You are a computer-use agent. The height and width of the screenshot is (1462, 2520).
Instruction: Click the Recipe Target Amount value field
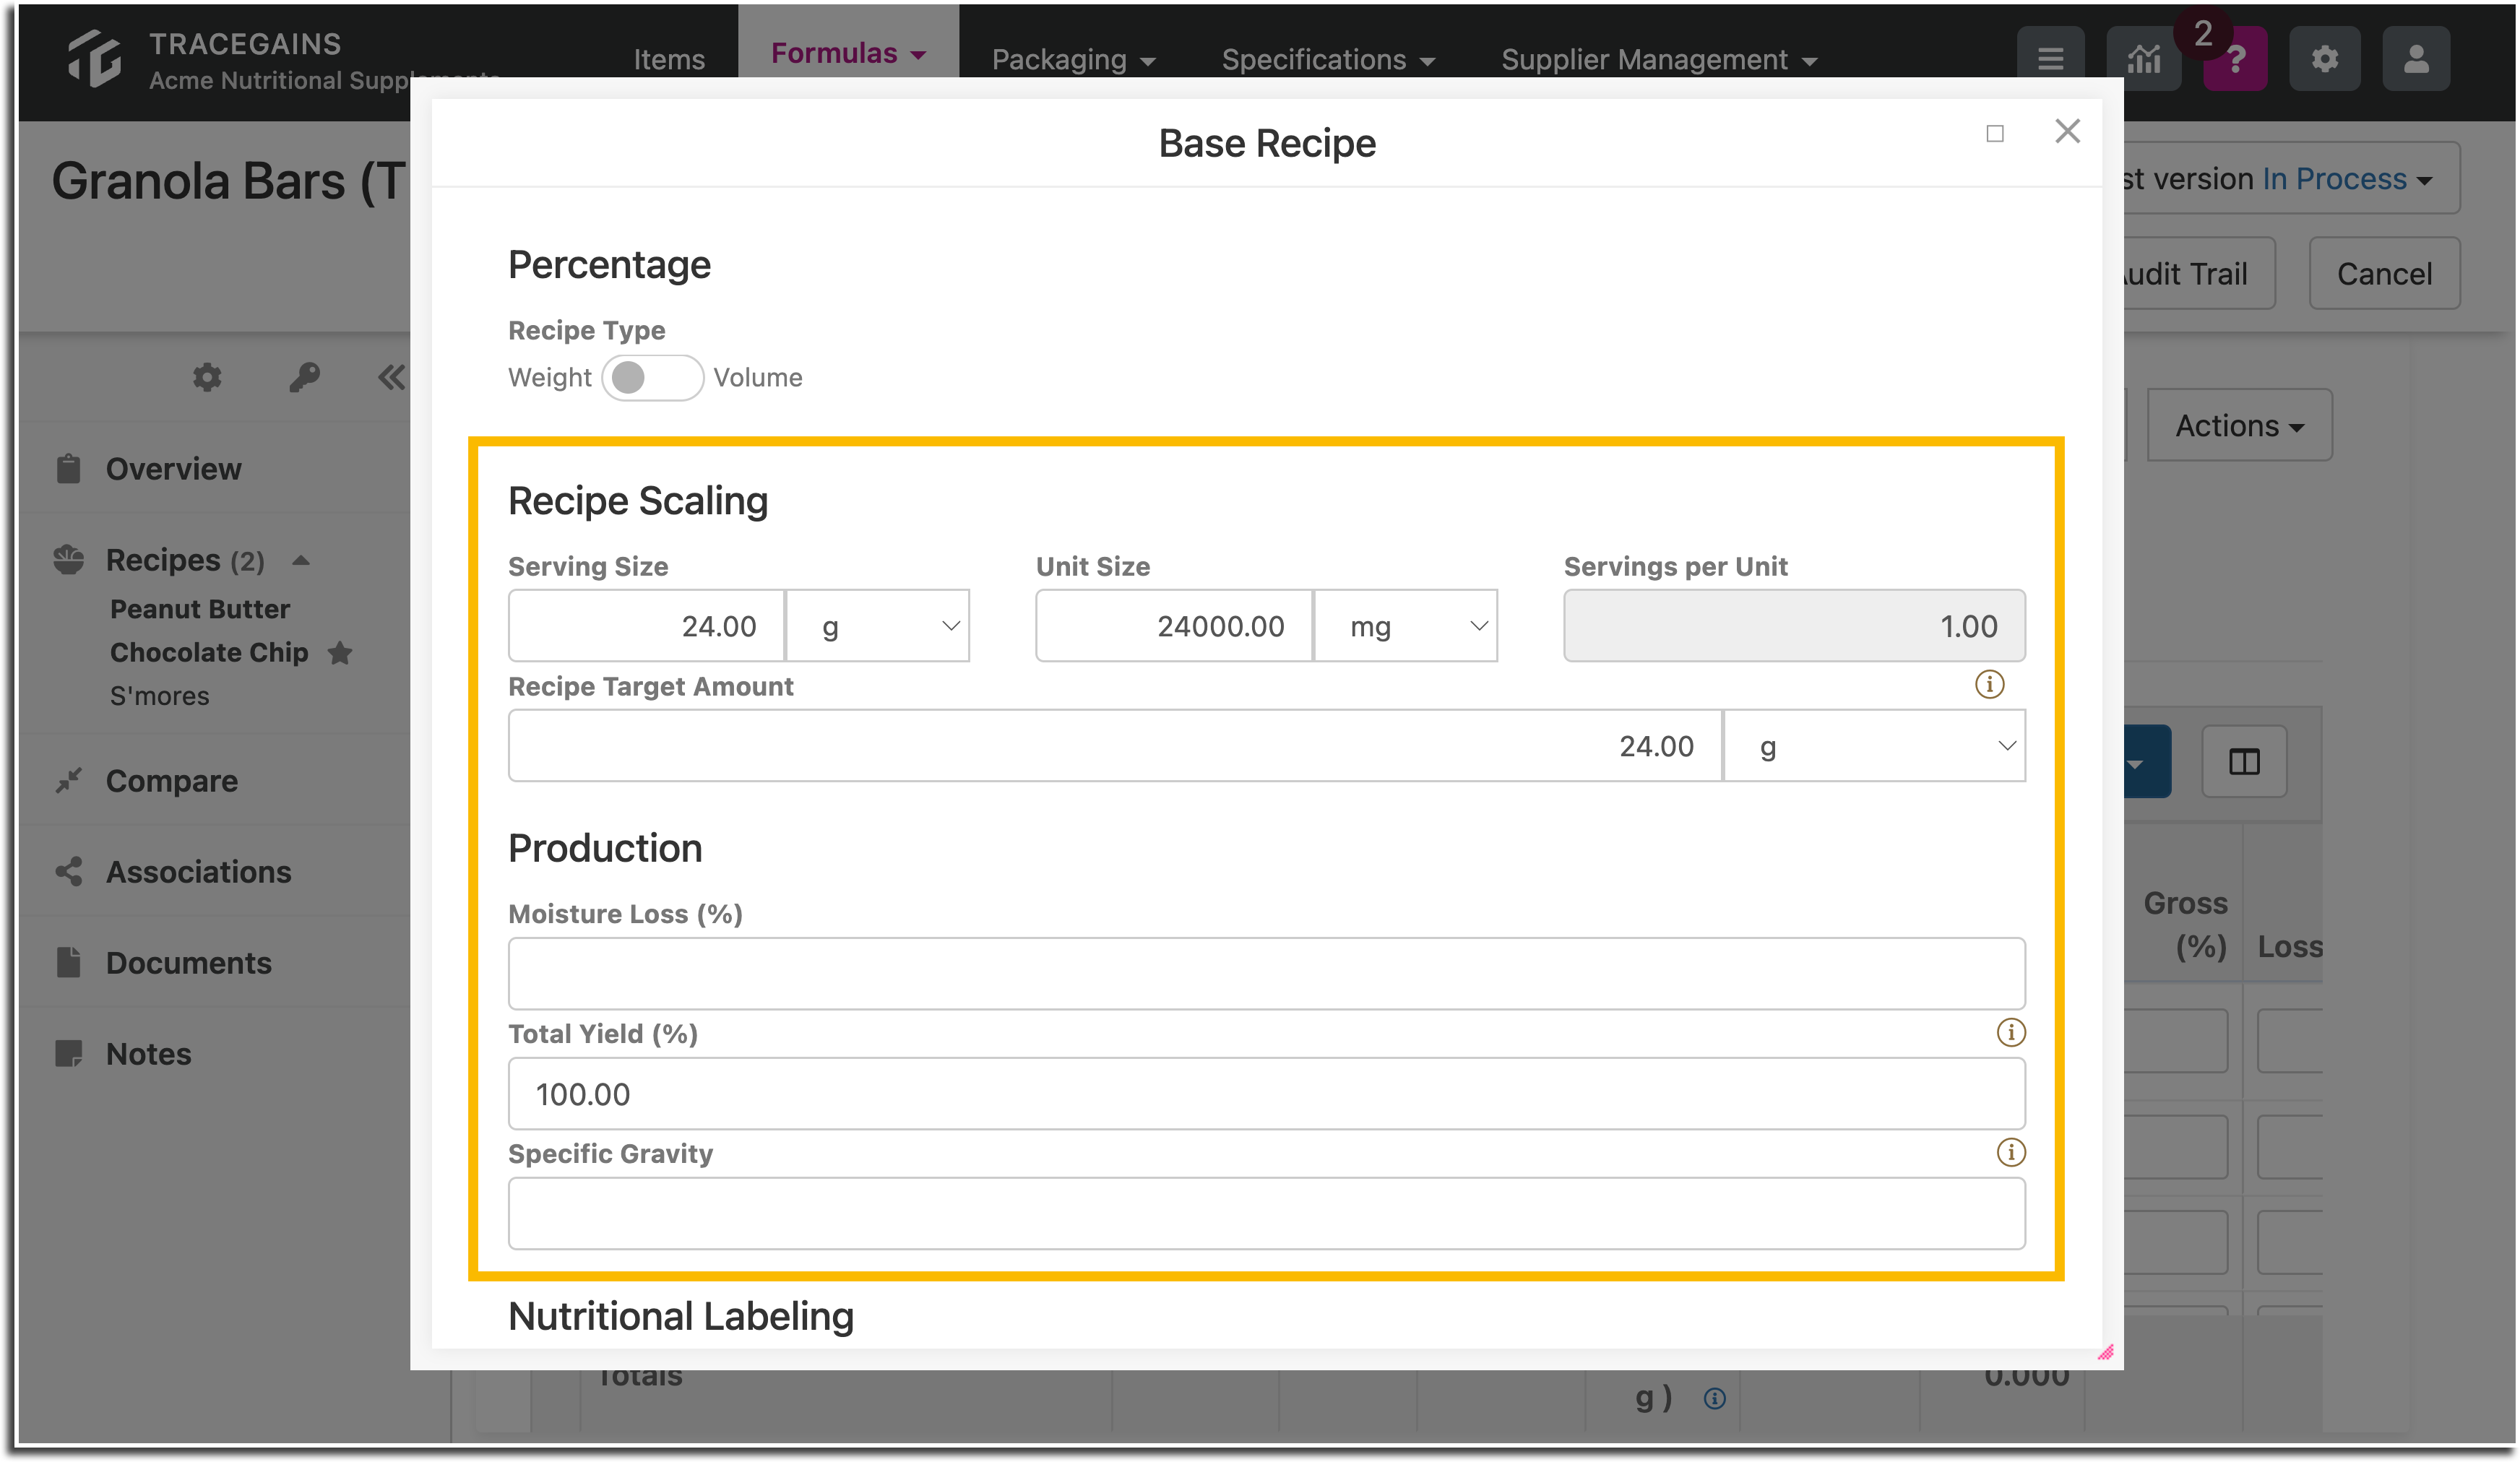(1115, 746)
